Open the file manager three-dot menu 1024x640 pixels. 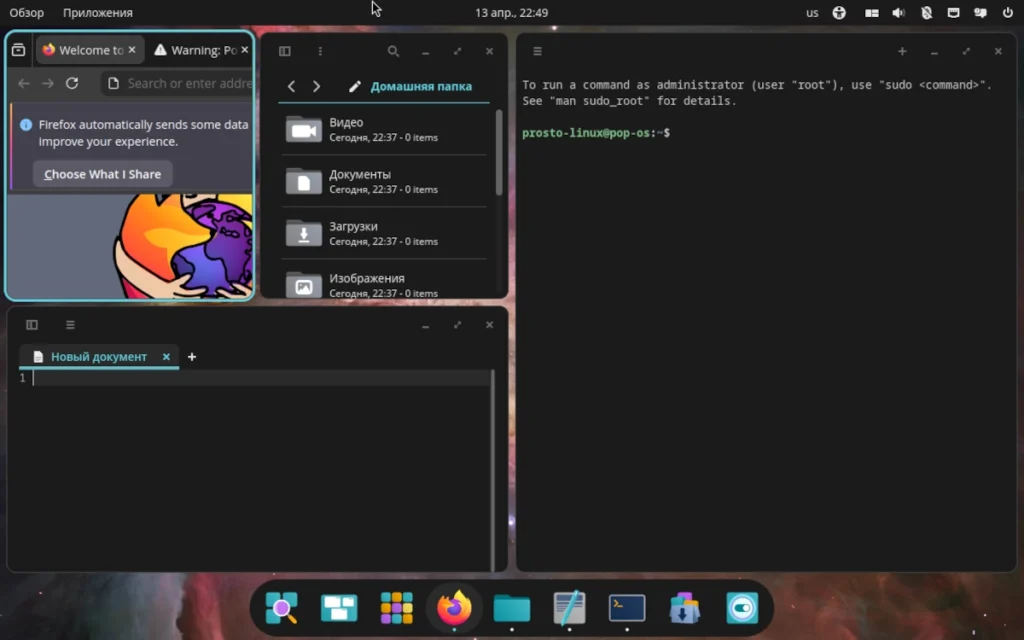click(320, 51)
